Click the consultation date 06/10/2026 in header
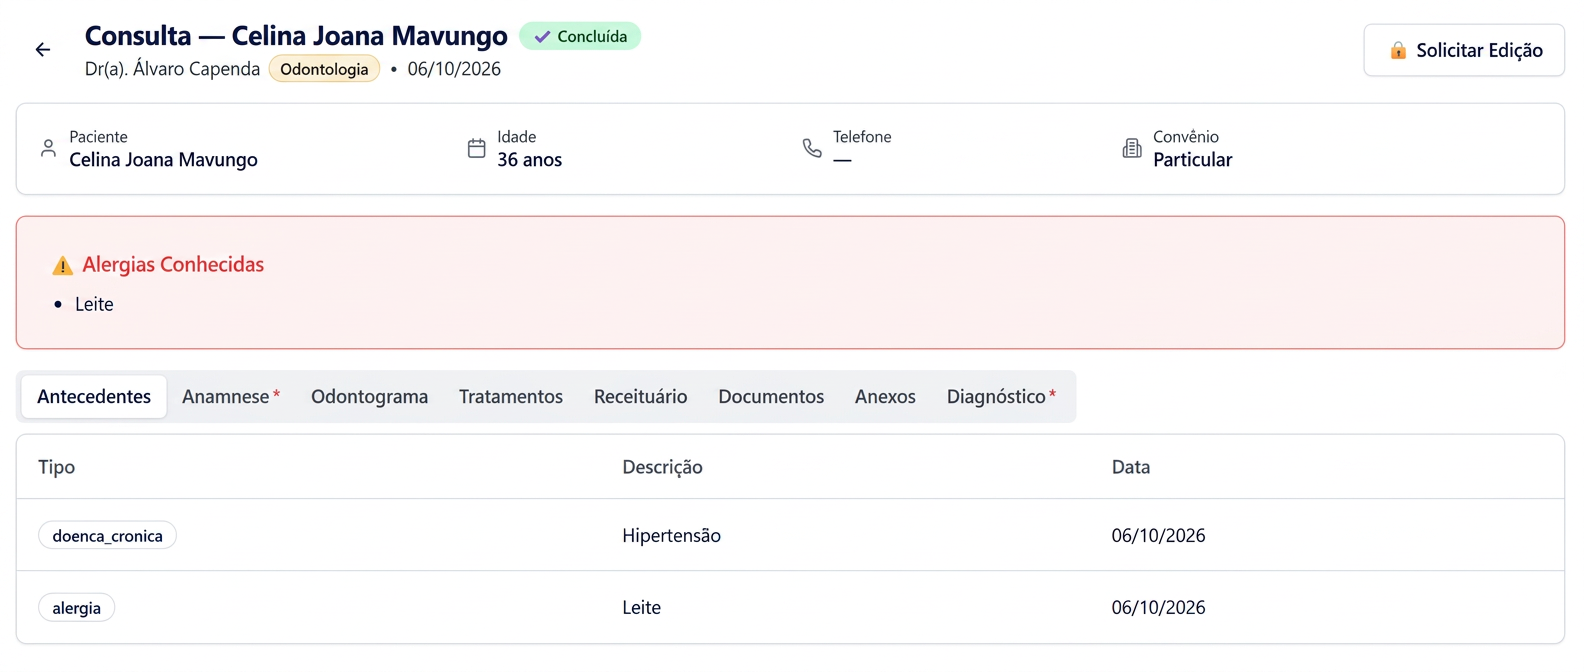The height and width of the screenshot is (672, 1584). point(454,69)
